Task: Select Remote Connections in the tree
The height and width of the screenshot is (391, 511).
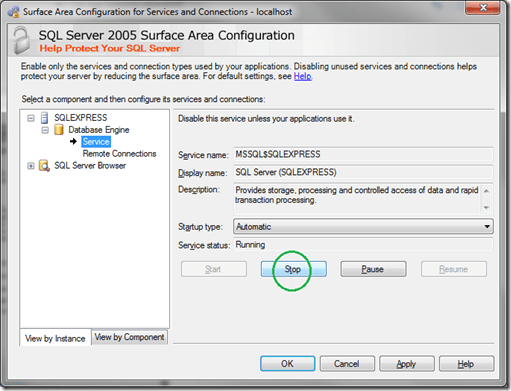Action: pos(119,154)
